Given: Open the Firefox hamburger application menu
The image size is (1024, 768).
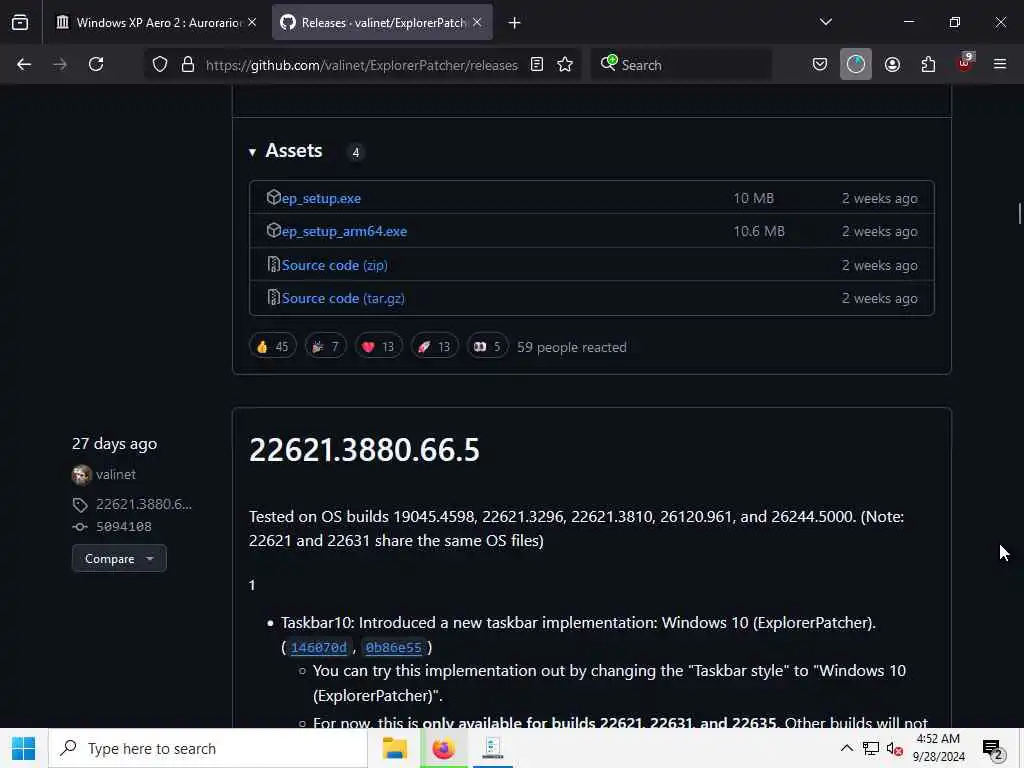Looking at the screenshot, I should [1000, 64].
